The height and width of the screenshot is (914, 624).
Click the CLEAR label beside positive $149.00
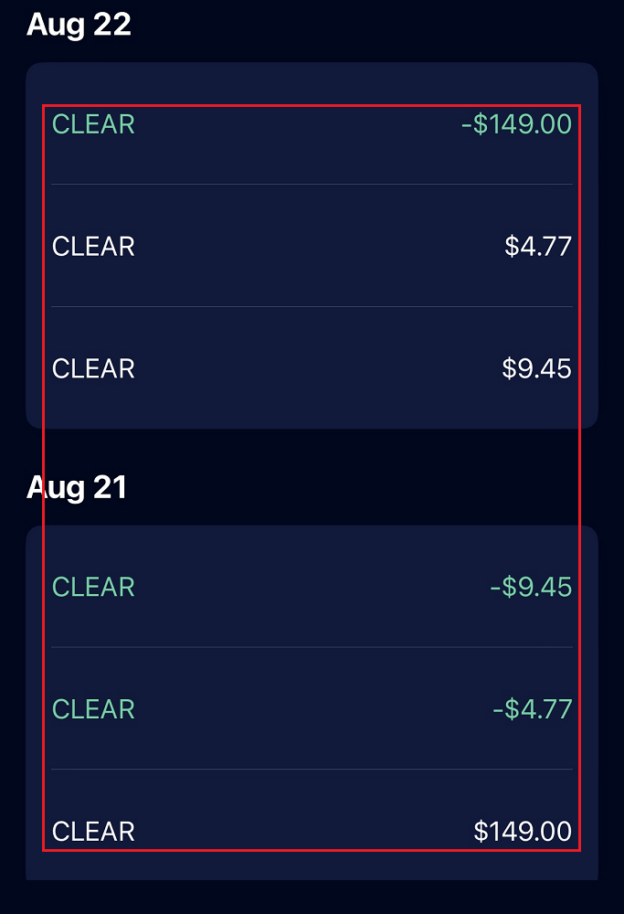93,831
